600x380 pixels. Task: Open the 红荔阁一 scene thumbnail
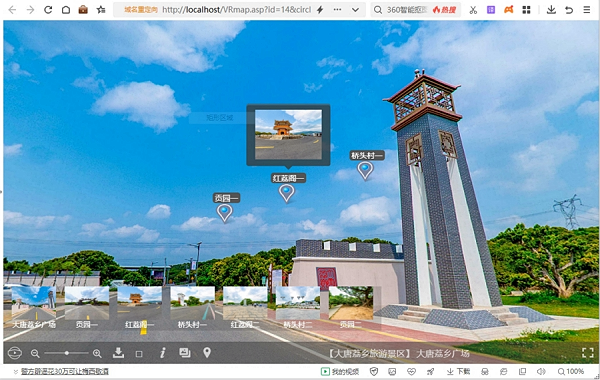click(x=140, y=303)
